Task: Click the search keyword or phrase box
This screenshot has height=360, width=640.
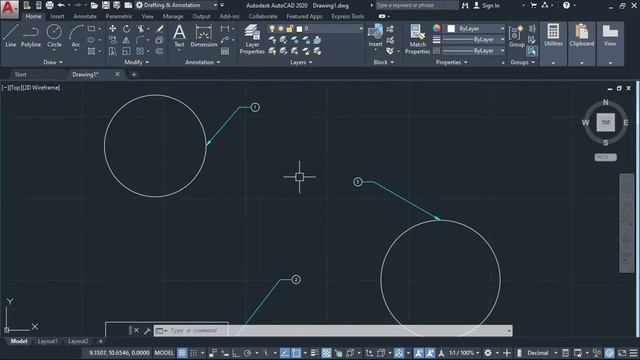Action: (416, 5)
